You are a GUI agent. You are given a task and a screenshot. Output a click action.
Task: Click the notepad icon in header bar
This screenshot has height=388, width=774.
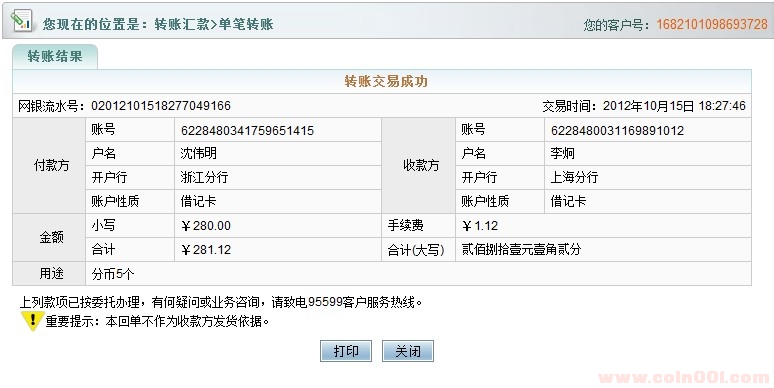(x=22, y=21)
